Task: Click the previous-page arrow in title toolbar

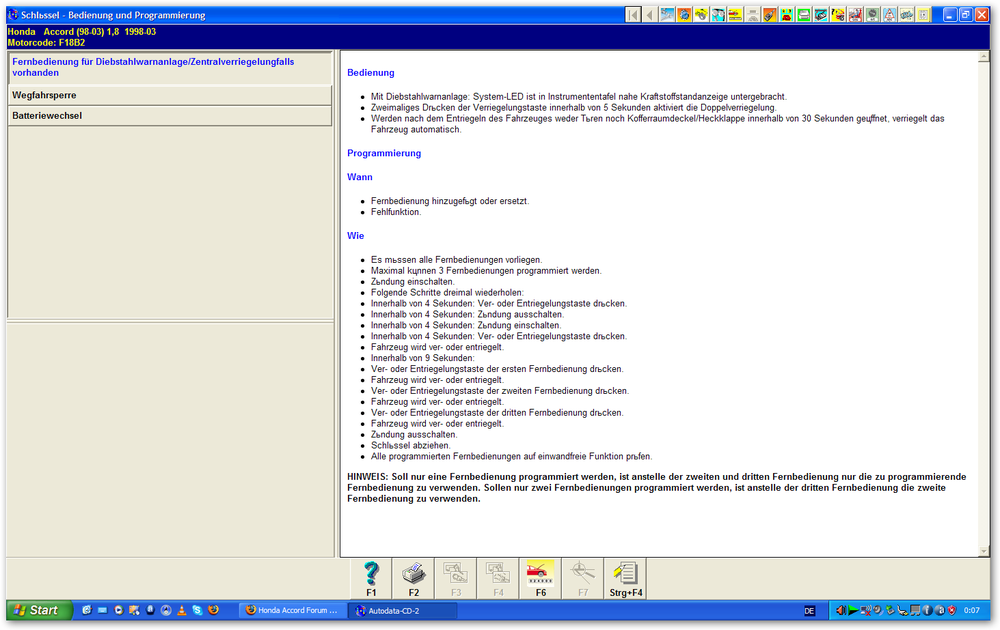Action: tap(650, 15)
